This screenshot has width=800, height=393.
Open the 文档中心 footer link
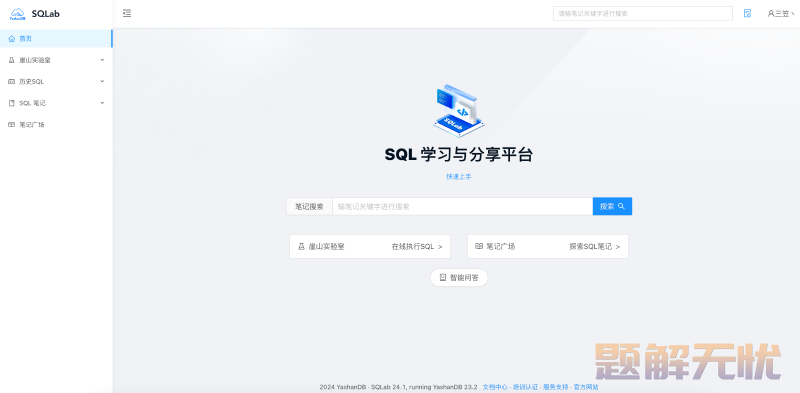click(x=495, y=387)
